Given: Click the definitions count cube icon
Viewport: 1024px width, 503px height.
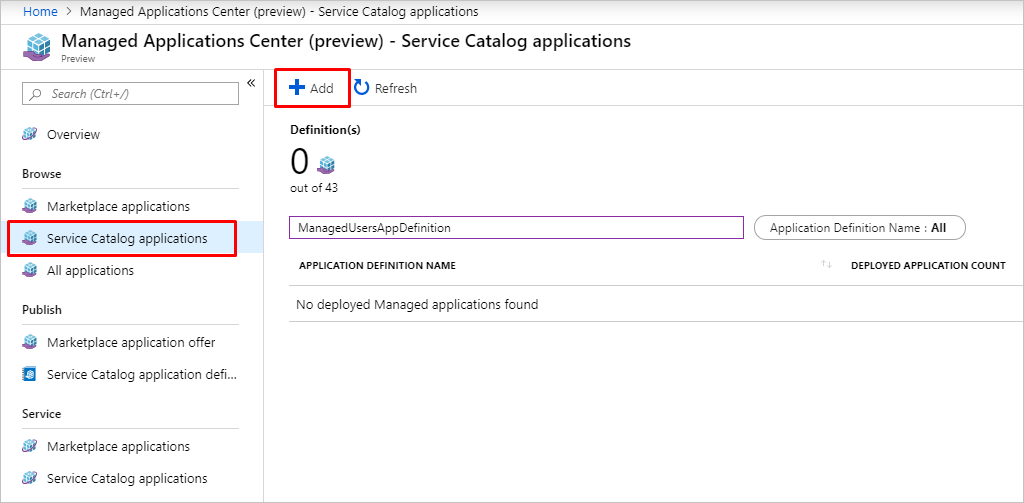Looking at the screenshot, I should click(326, 165).
